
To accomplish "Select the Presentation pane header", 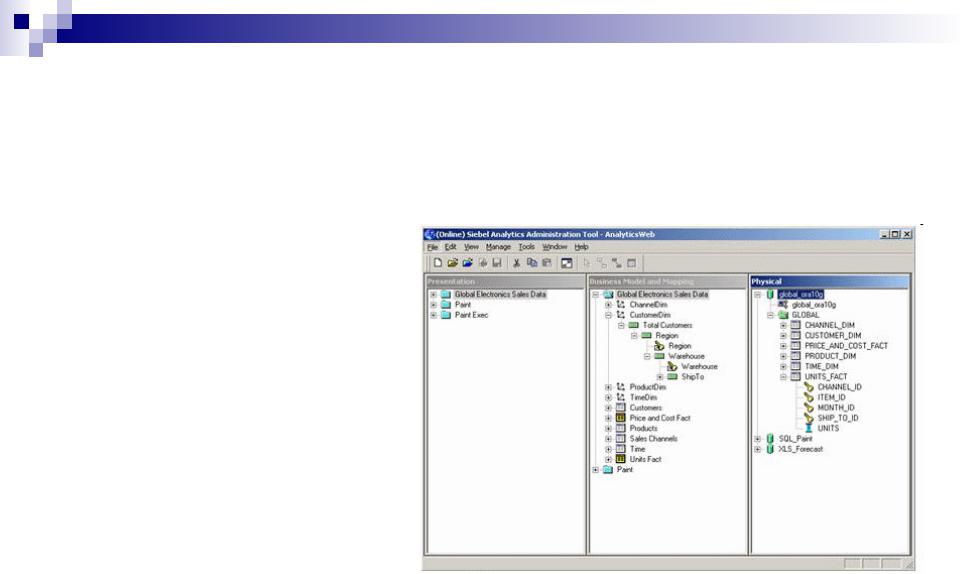I will pyautogui.click(x=506, y=281).
